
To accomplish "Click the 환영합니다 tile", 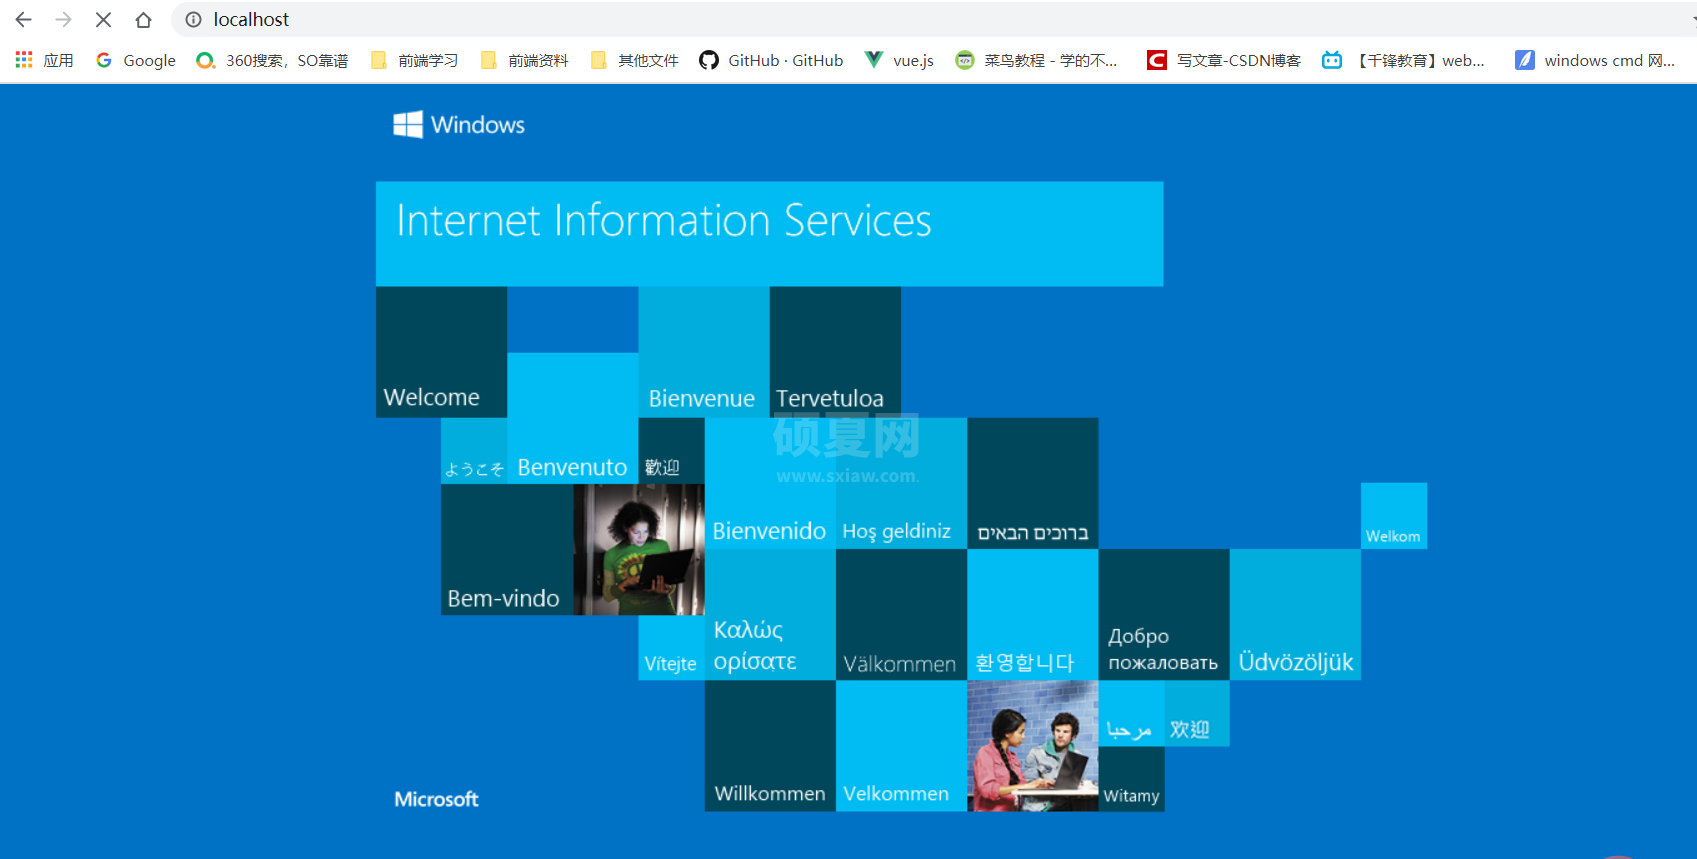I will click(x=1033, y=615).
